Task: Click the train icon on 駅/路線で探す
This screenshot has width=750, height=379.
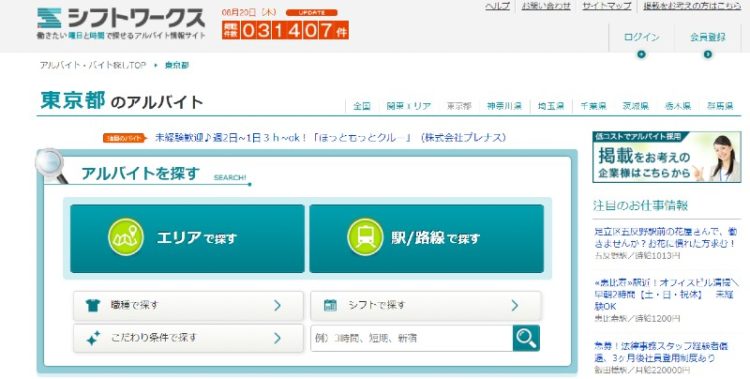Action: point(365,237)
